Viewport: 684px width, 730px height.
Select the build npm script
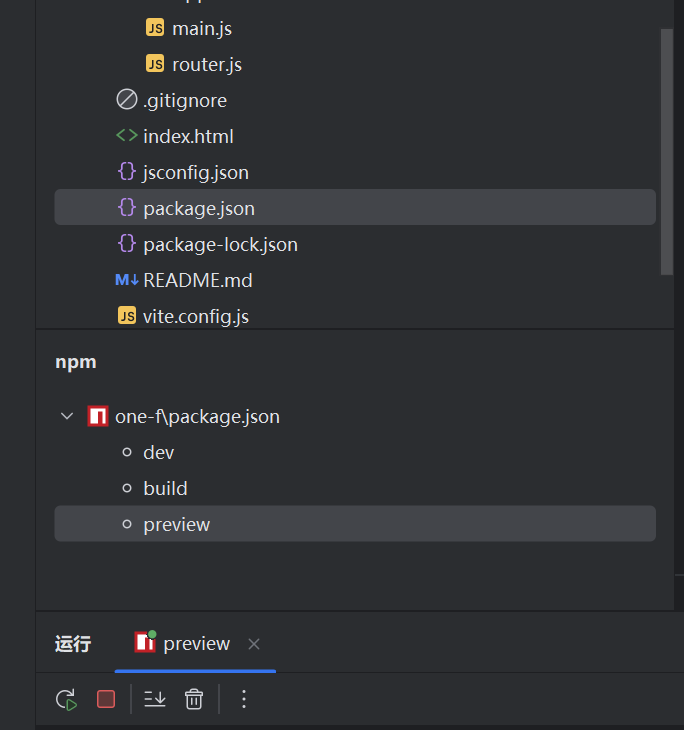click(165, 489)
